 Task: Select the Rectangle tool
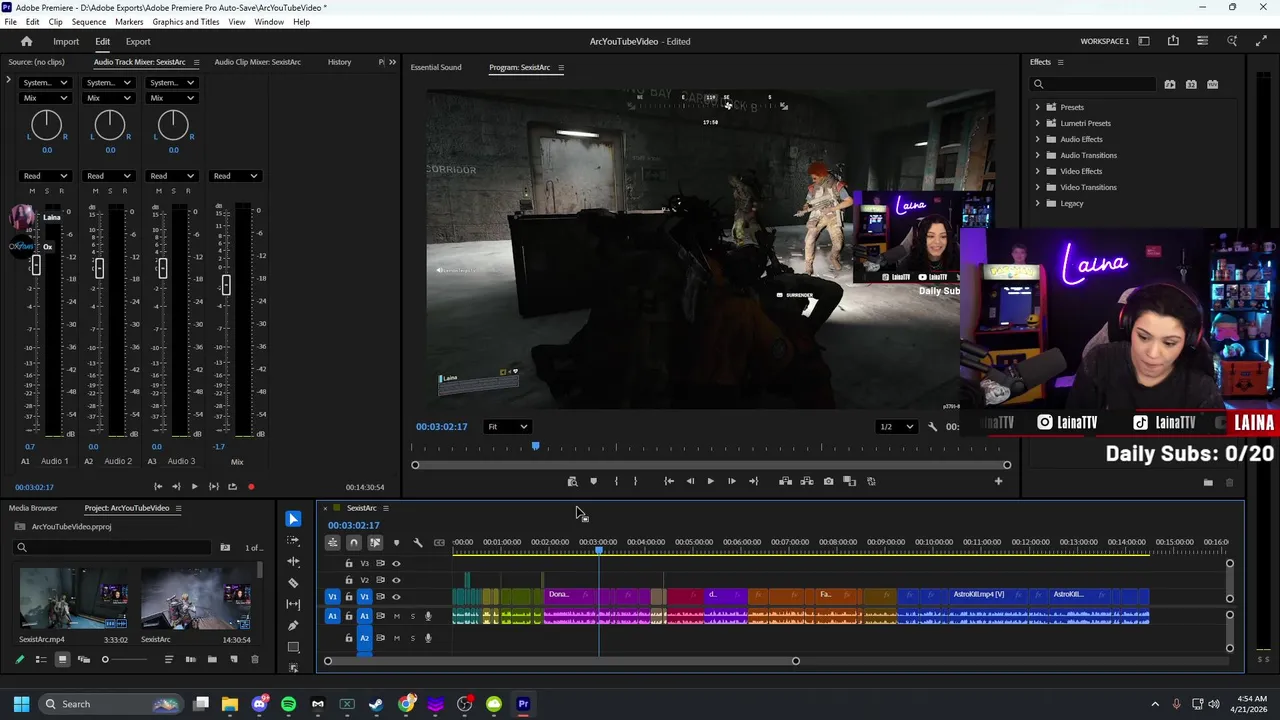pos(293,646)
